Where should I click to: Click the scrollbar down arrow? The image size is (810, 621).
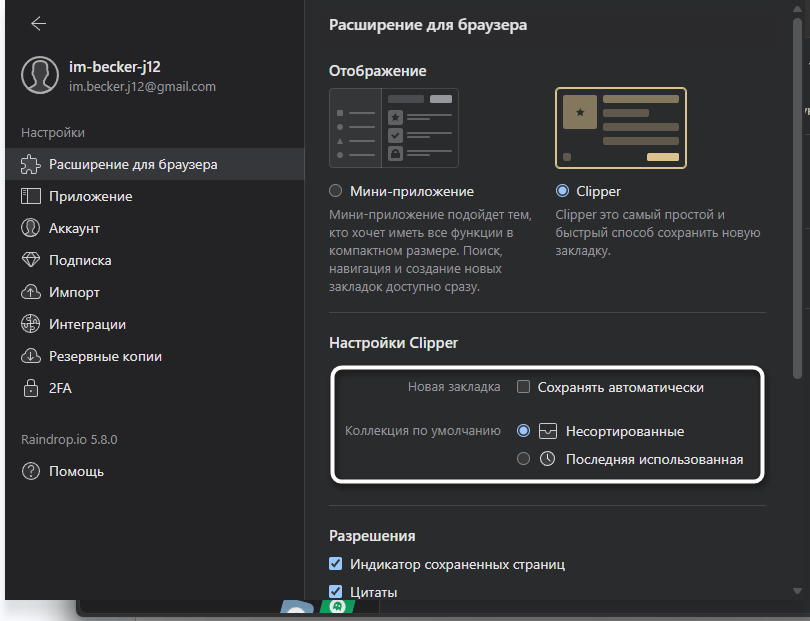point(797,591)
